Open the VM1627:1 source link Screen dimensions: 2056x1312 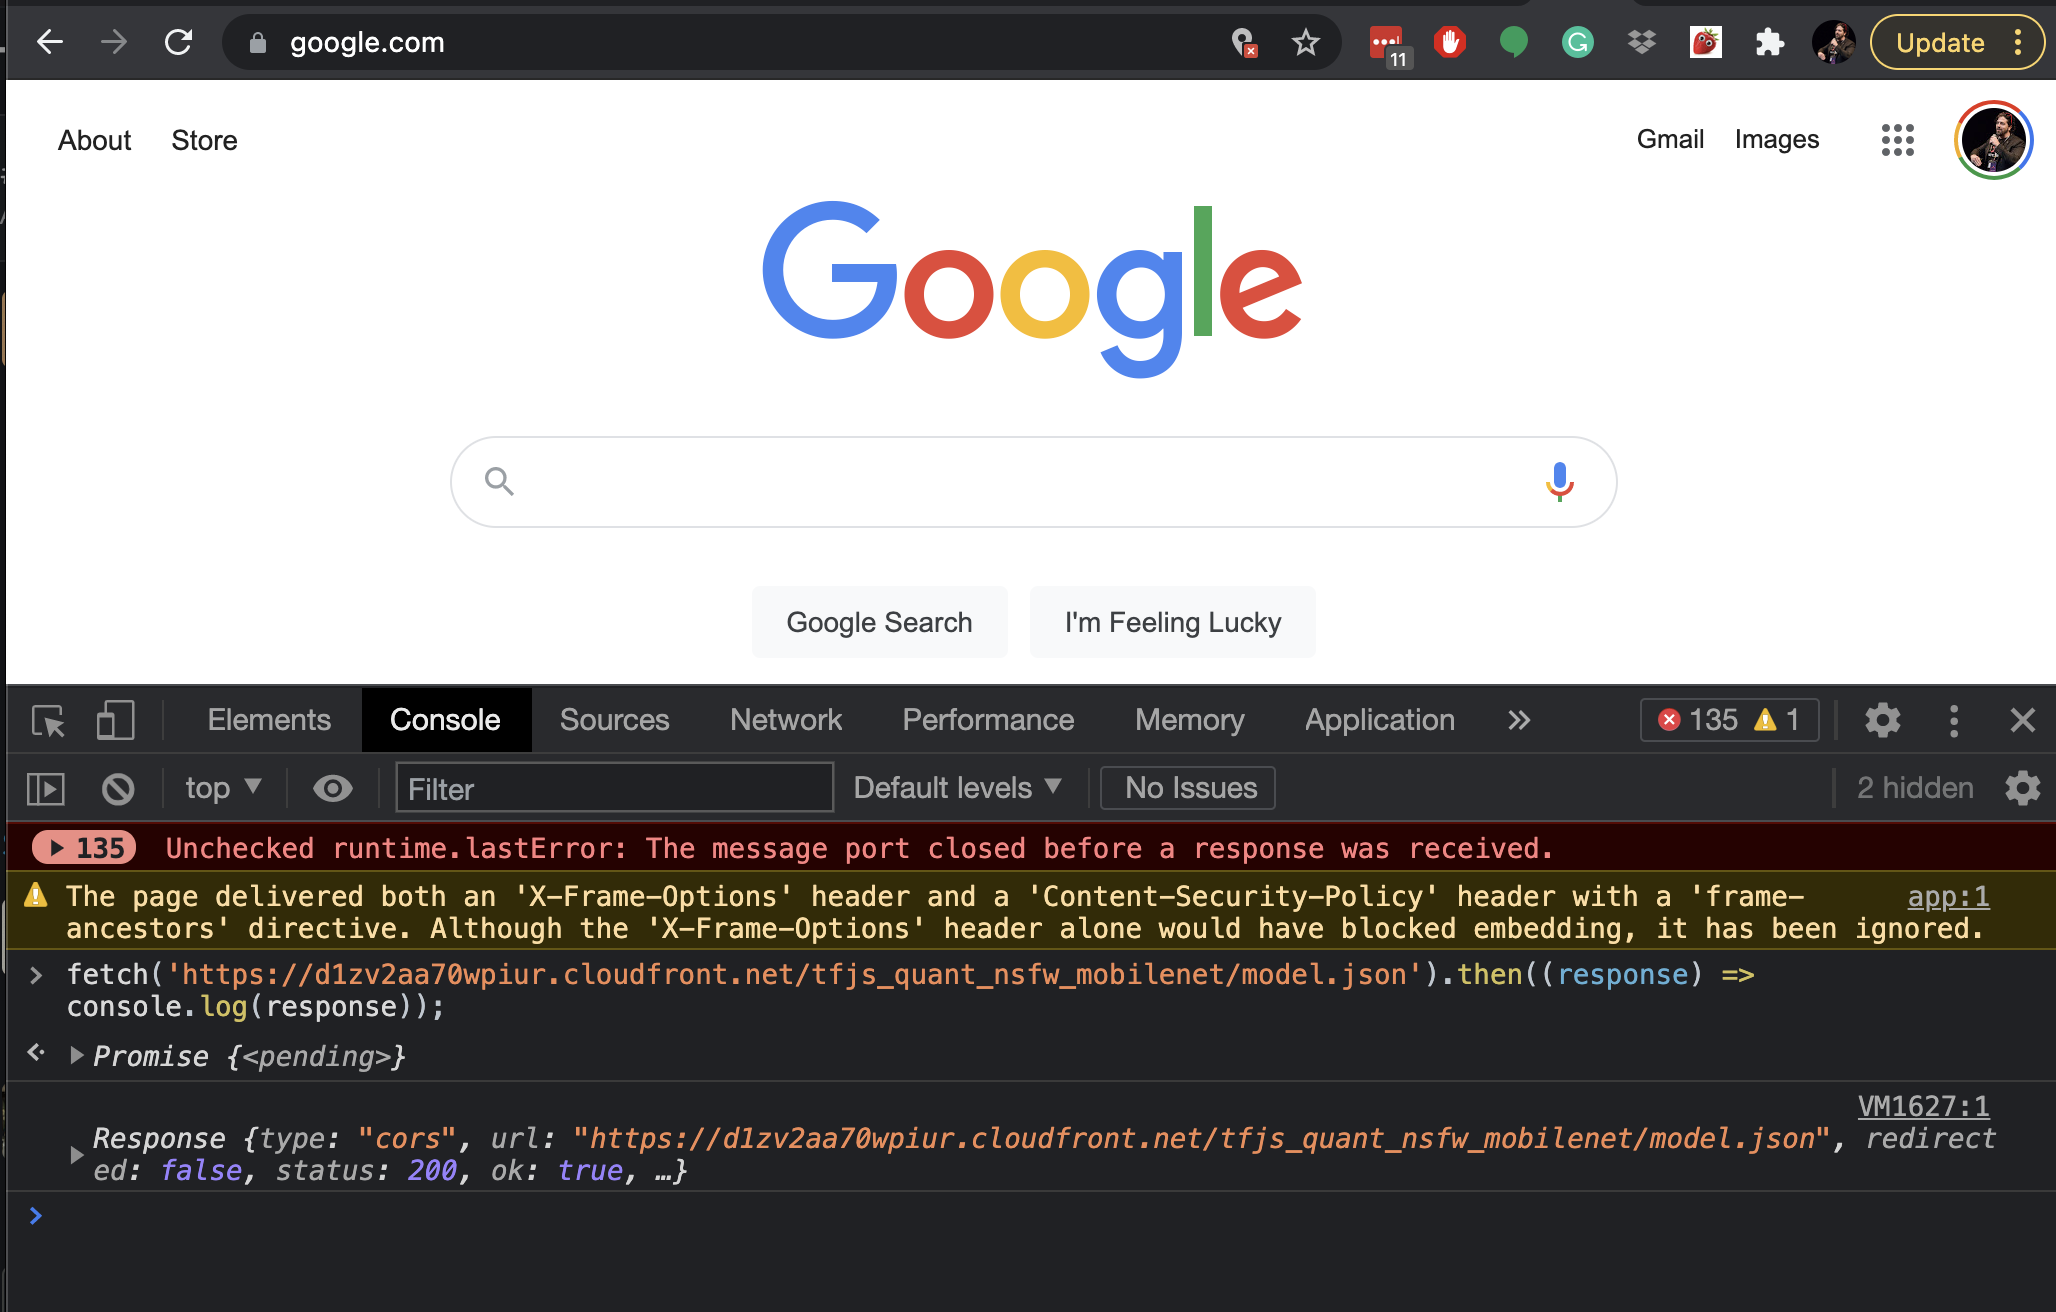point(1922,1106)
